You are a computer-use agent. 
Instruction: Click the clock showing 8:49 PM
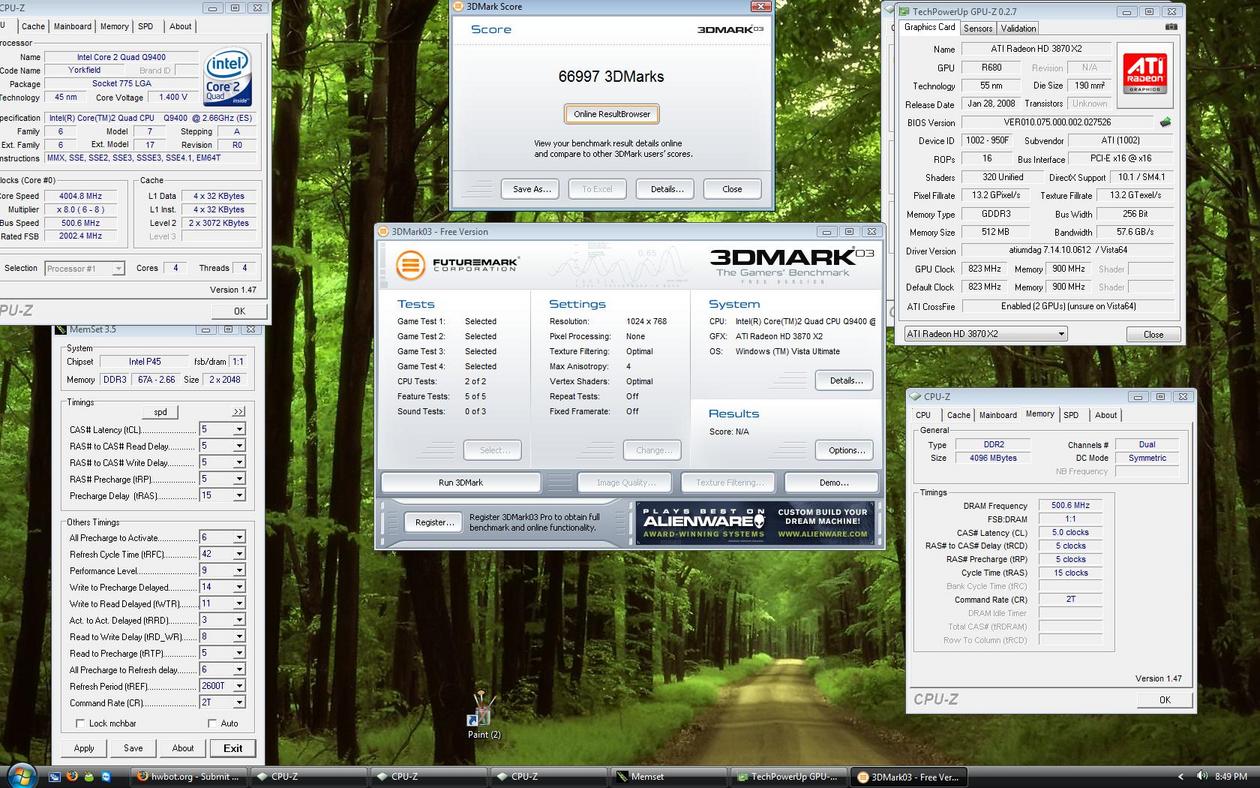(x=1231, y=776)
